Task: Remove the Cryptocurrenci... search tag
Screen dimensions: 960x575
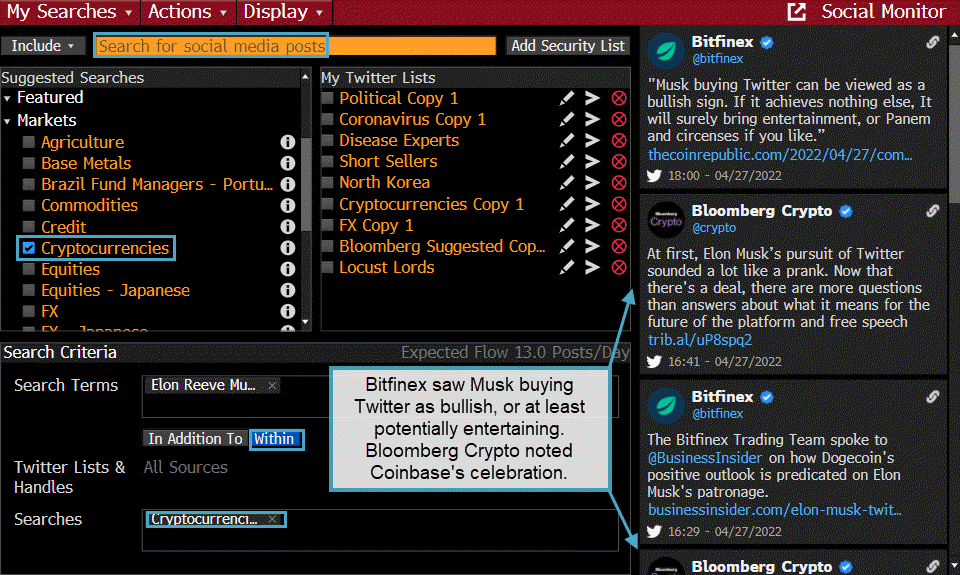Action: coord(272,519)
